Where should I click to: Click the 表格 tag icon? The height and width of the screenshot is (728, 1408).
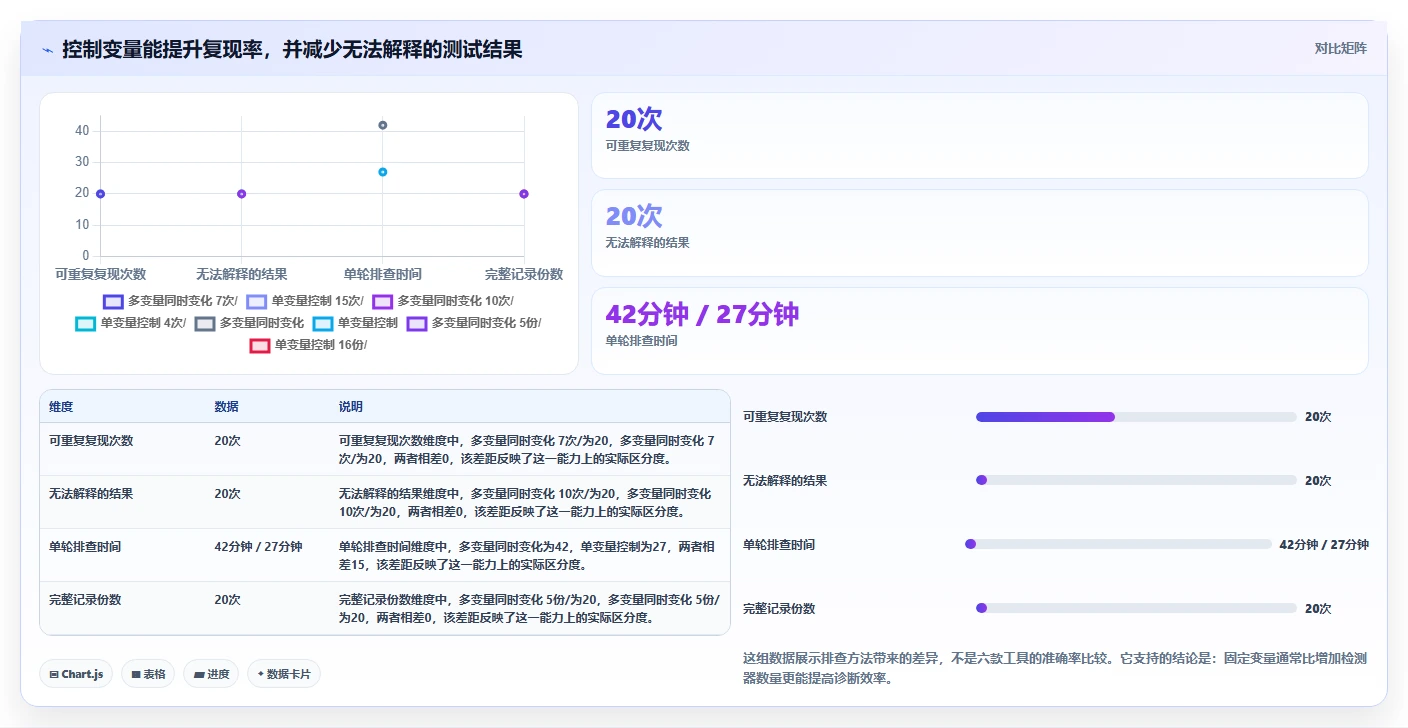pos(136,674)
